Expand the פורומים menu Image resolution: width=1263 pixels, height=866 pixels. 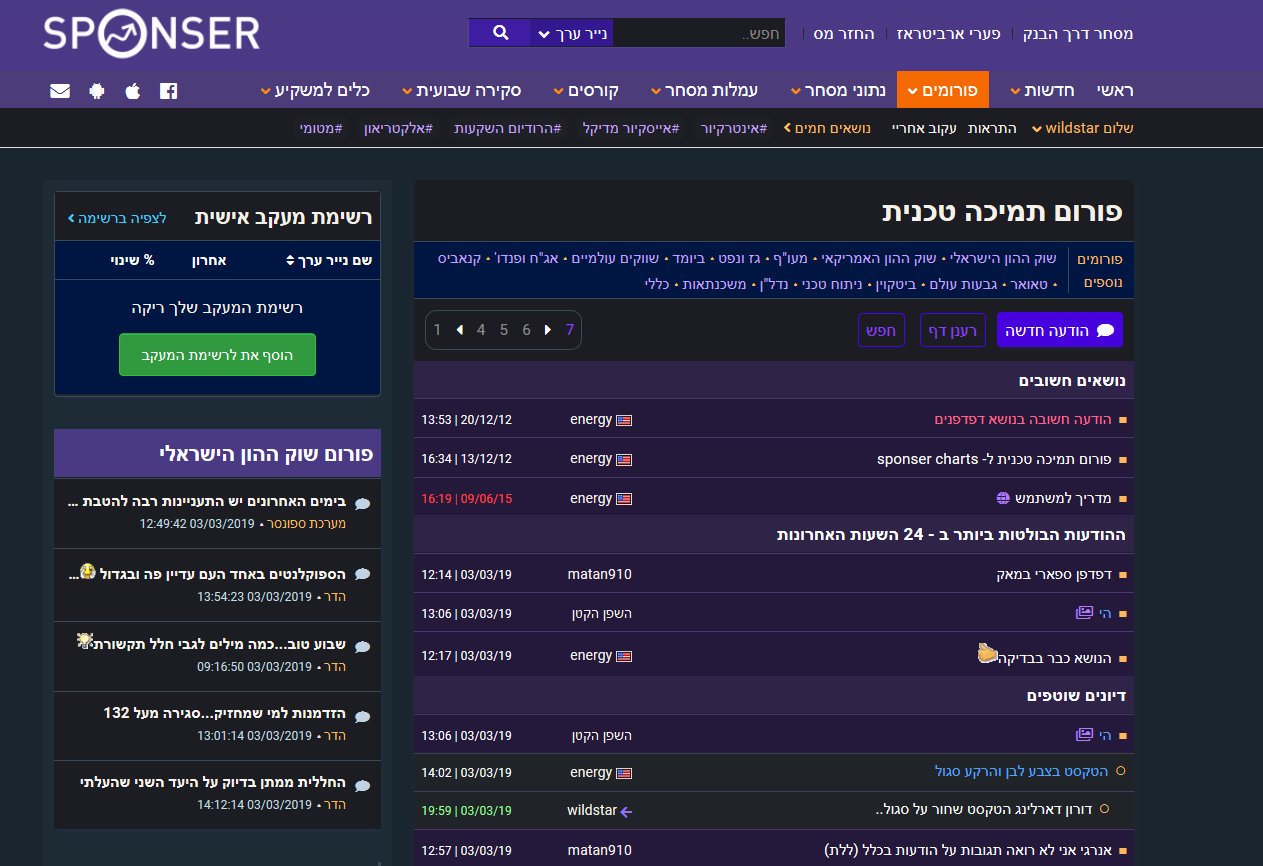pyautogui.click(x=943, y=90)
